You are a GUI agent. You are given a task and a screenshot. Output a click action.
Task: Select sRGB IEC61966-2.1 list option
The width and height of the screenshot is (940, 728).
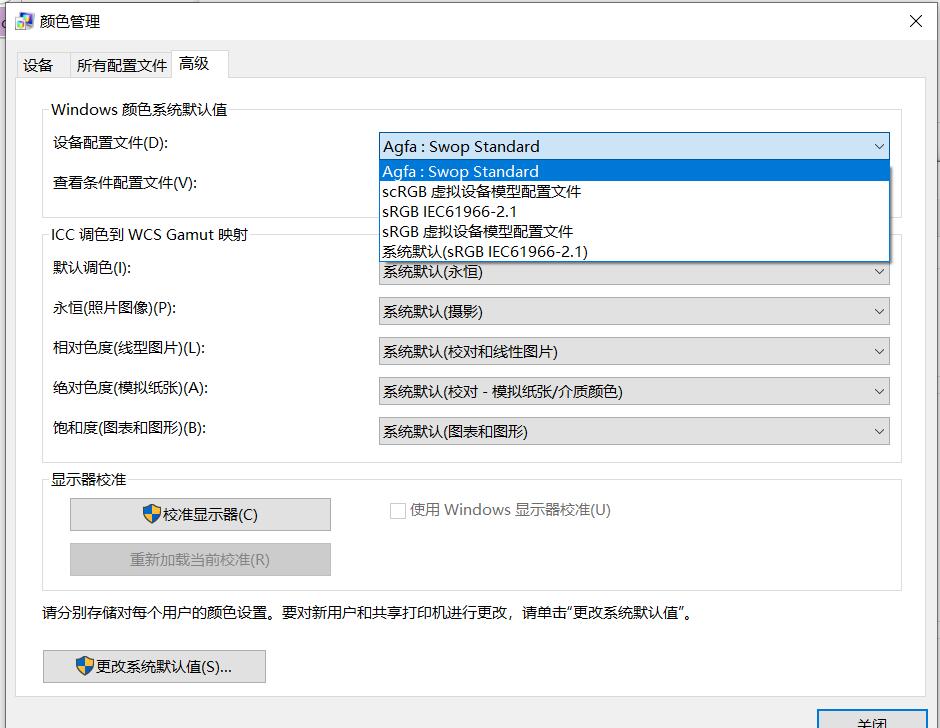click(x=634, y=212)
